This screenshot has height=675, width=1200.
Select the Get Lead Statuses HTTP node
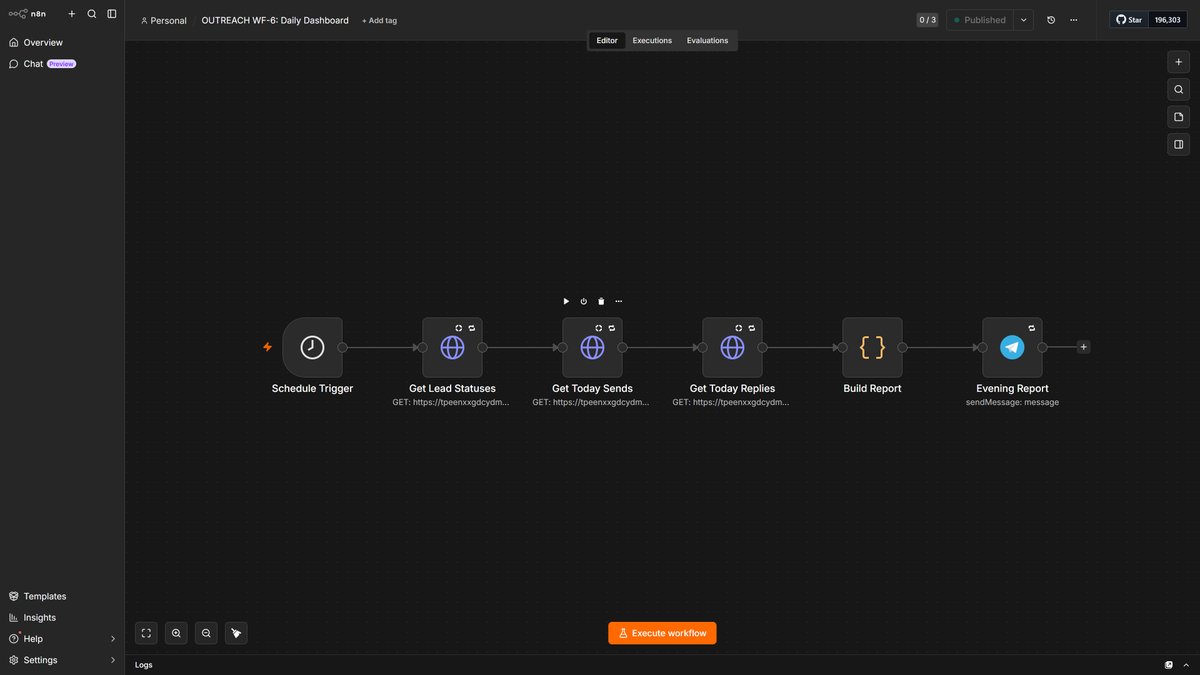click(452, 347)
